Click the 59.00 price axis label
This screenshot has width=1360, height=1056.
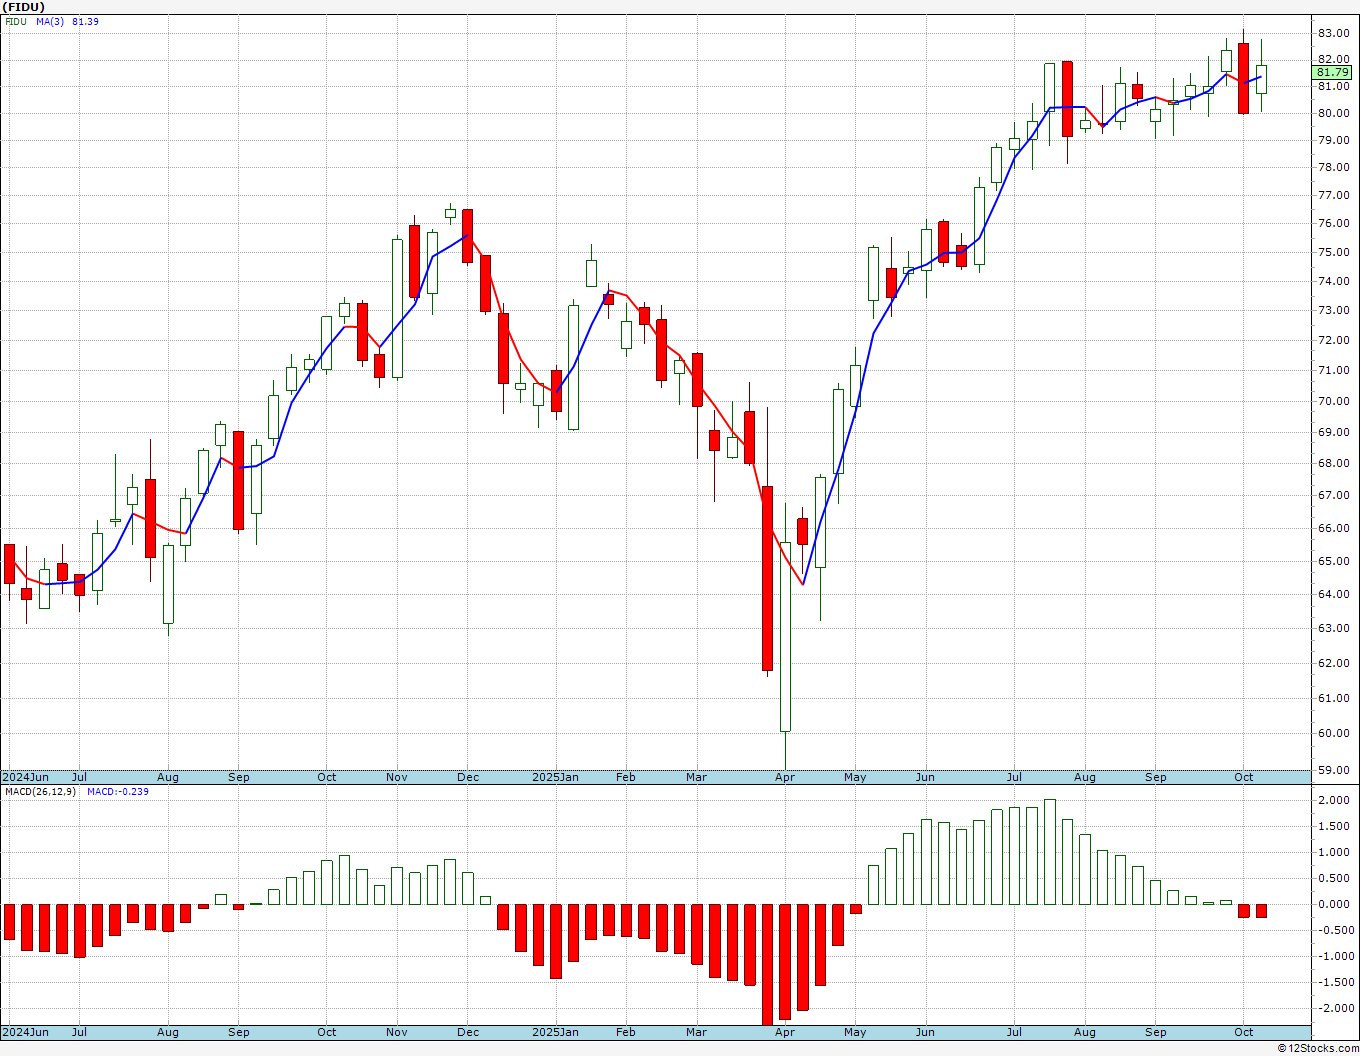click(1333, 770)
